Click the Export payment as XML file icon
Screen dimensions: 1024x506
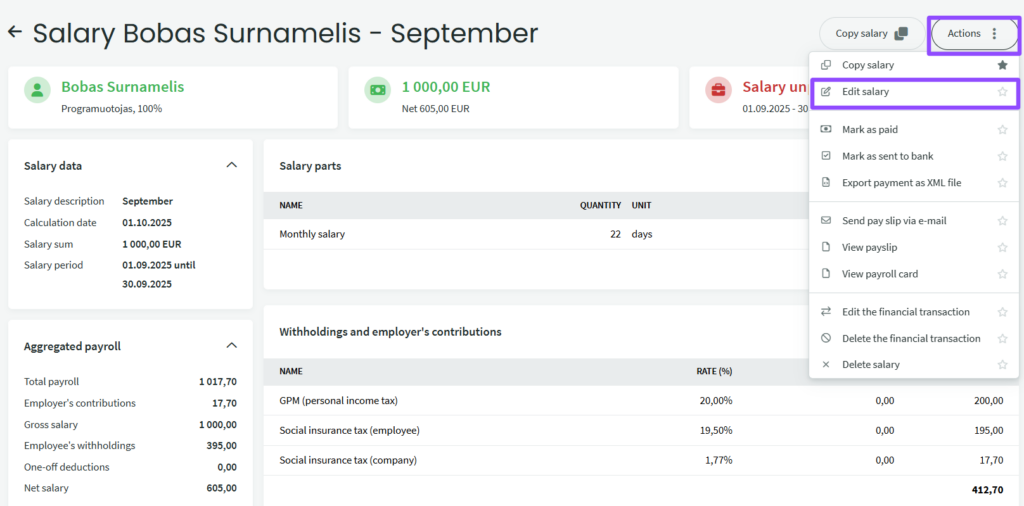point(826,183)
